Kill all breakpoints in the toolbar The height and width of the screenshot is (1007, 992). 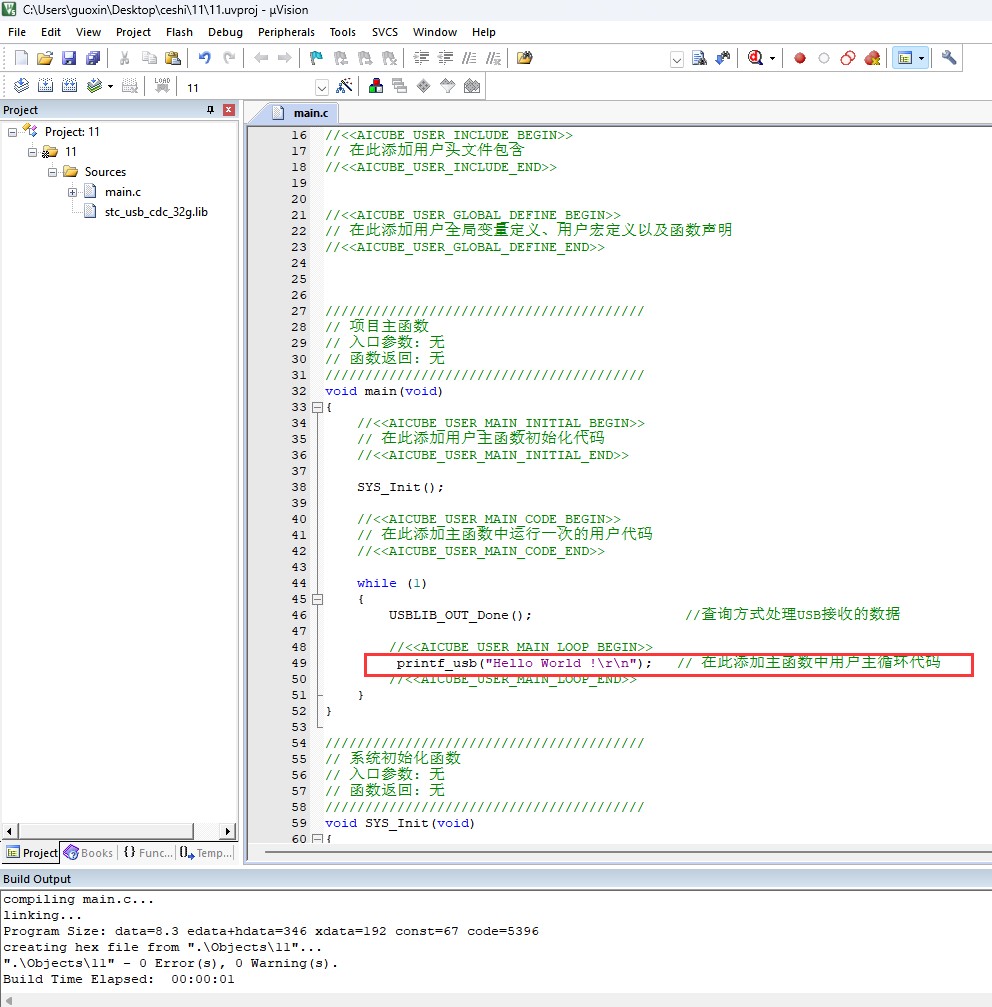pos(872,58)
